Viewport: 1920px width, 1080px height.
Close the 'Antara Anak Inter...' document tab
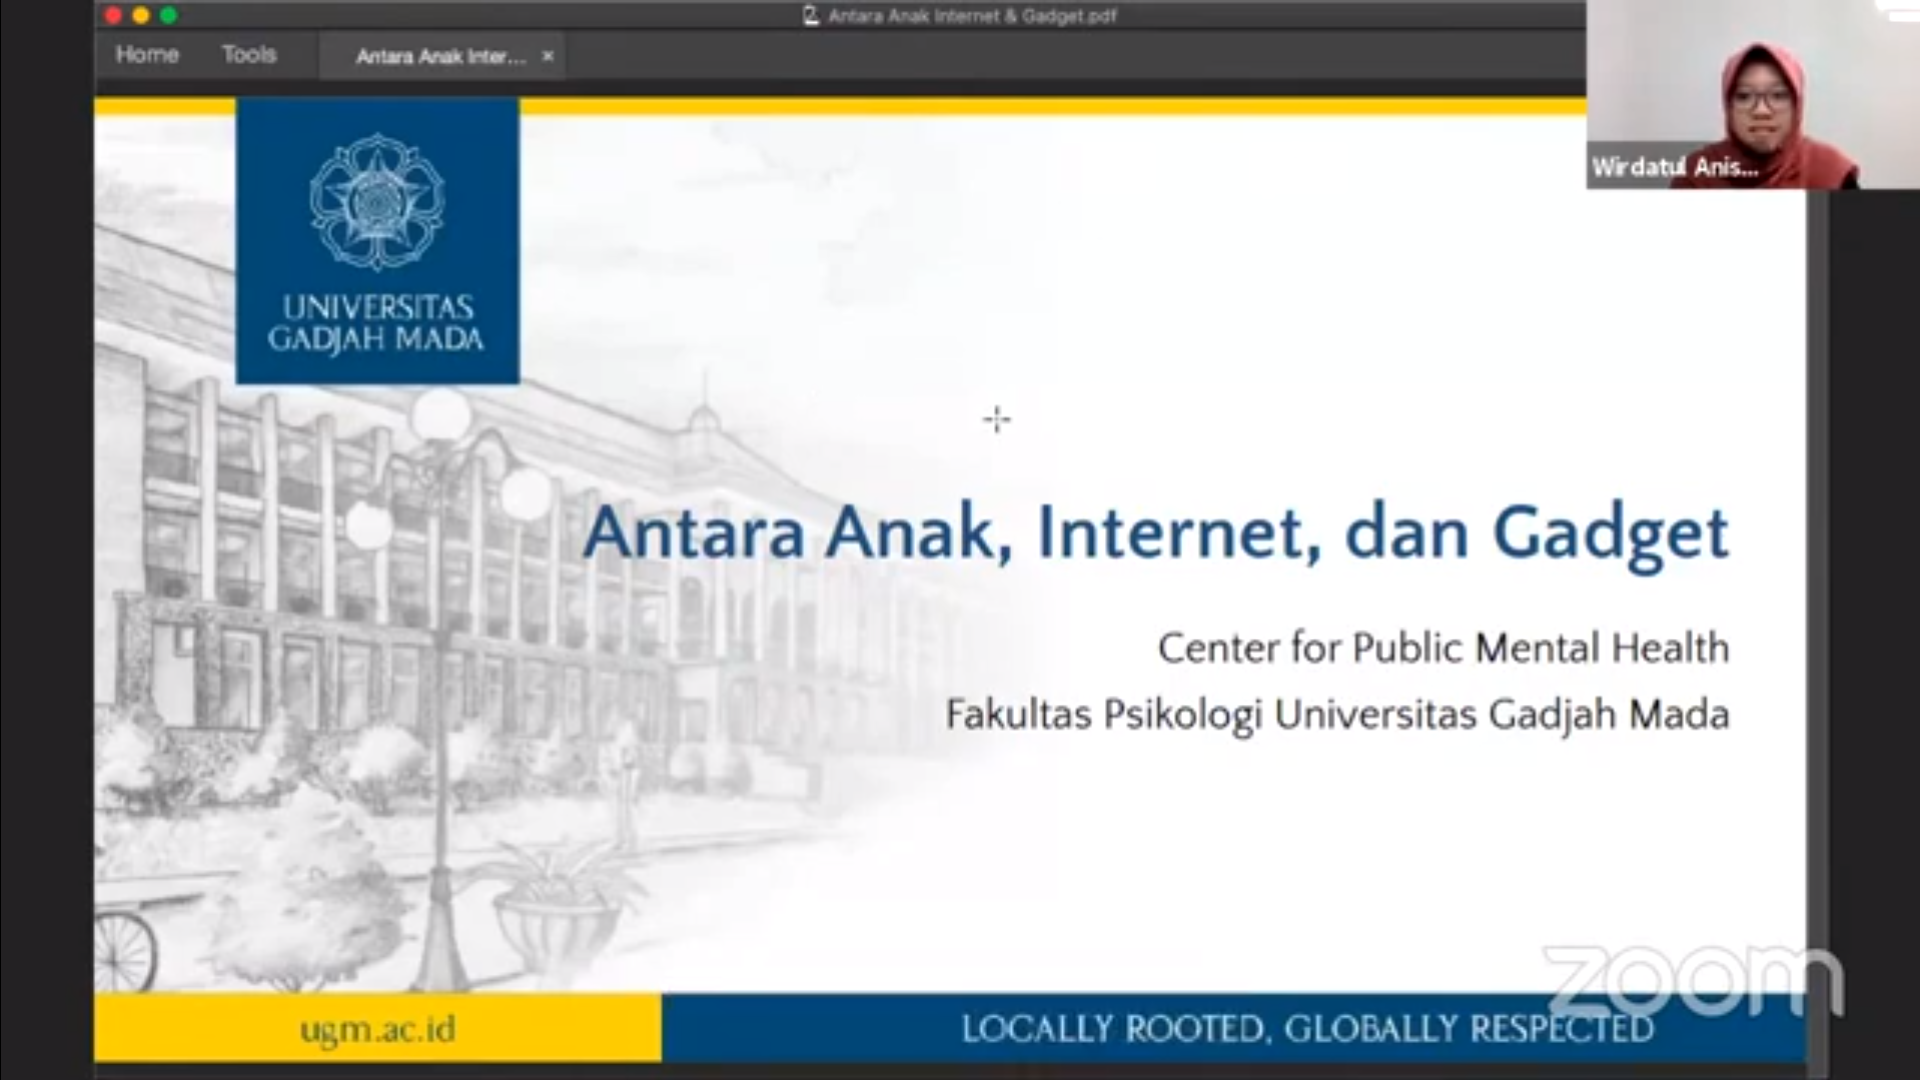point(547,57)
